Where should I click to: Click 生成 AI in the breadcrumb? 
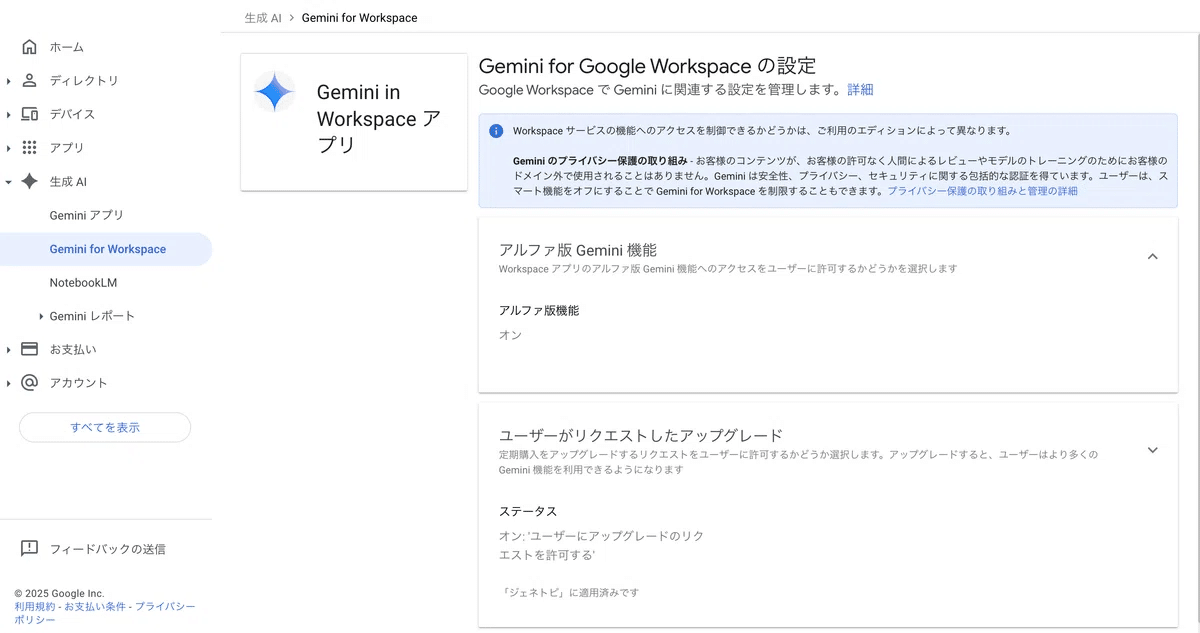click(x=262, y=18)
